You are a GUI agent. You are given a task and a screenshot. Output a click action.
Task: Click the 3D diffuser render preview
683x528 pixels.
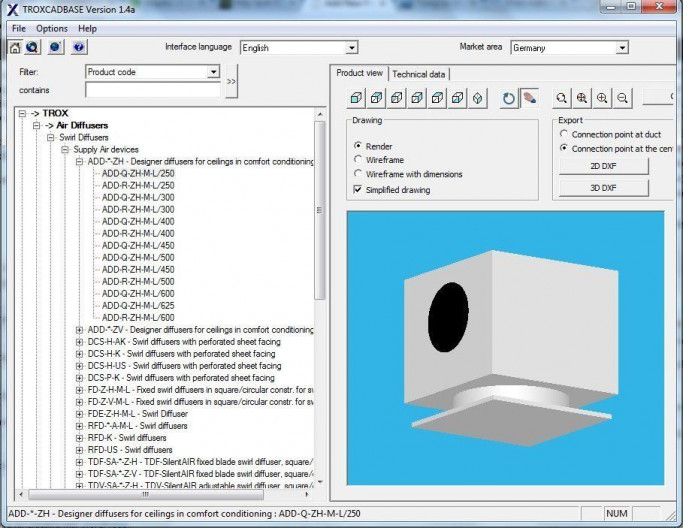[x=505, y=348]
